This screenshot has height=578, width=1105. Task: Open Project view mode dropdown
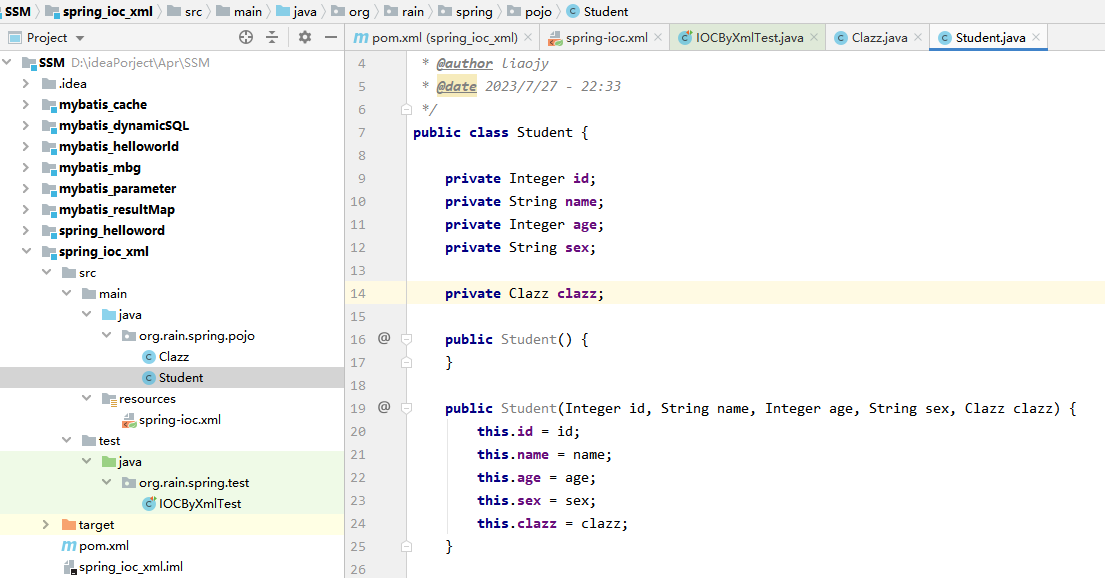coord(80,38)
